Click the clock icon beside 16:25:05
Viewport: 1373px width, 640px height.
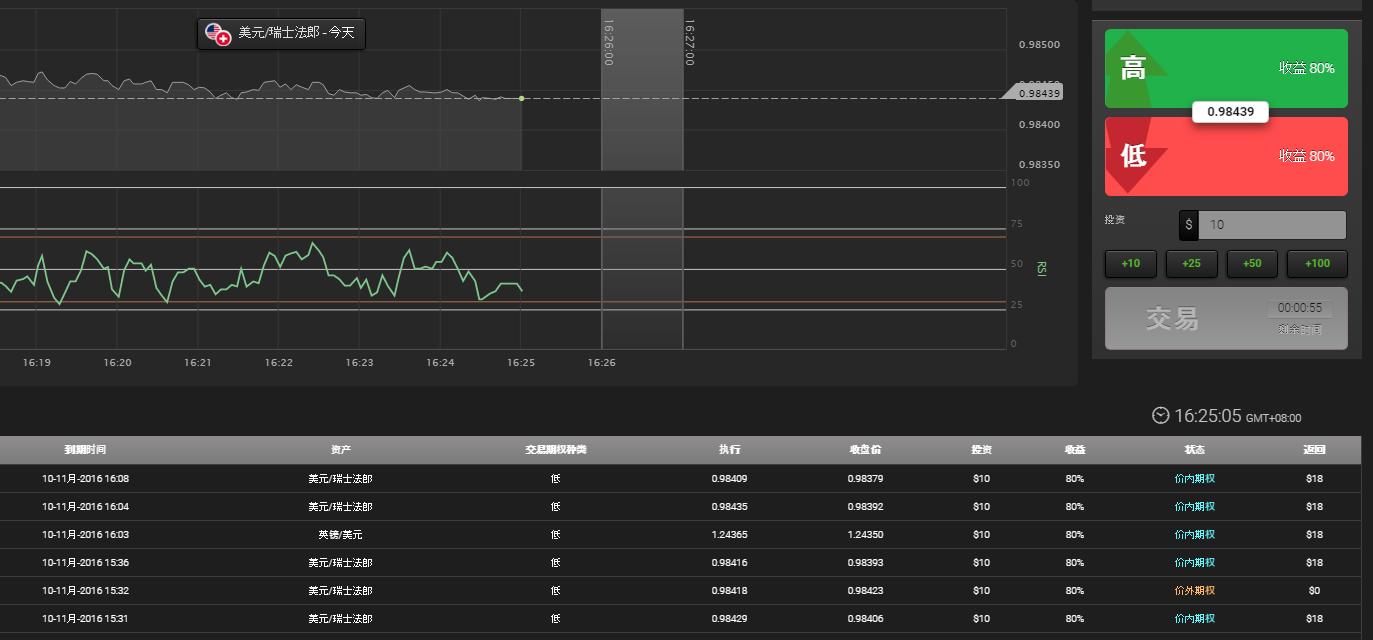point(1160,415)
